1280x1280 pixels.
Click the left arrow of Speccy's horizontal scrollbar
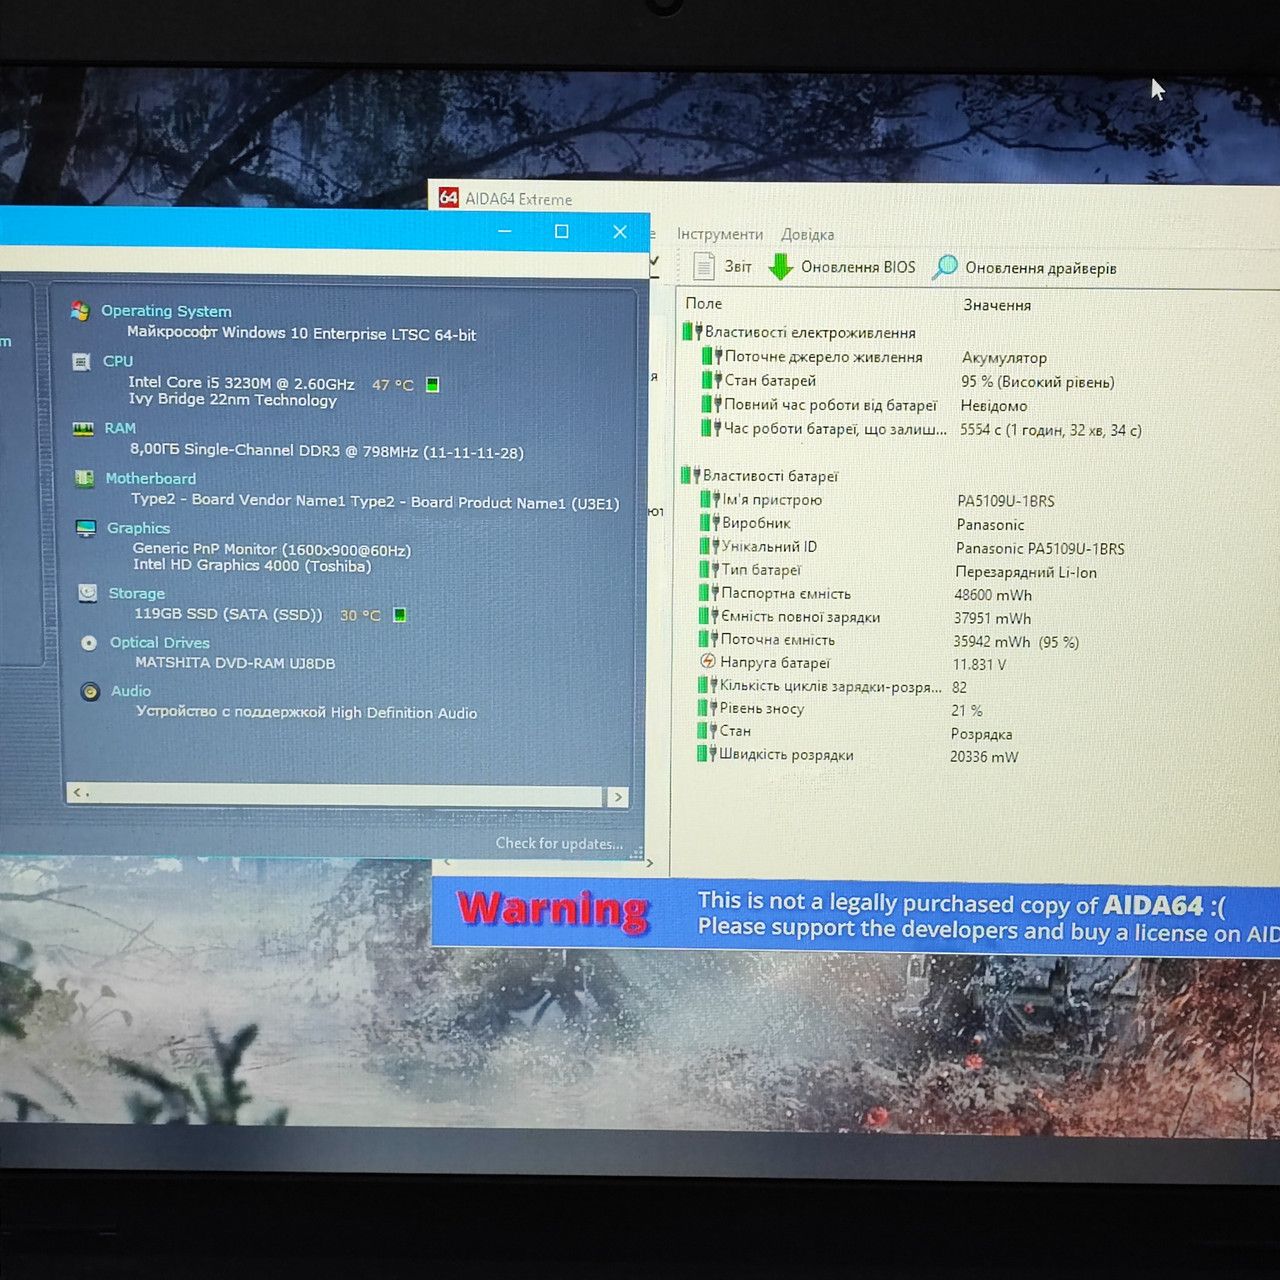77,793
